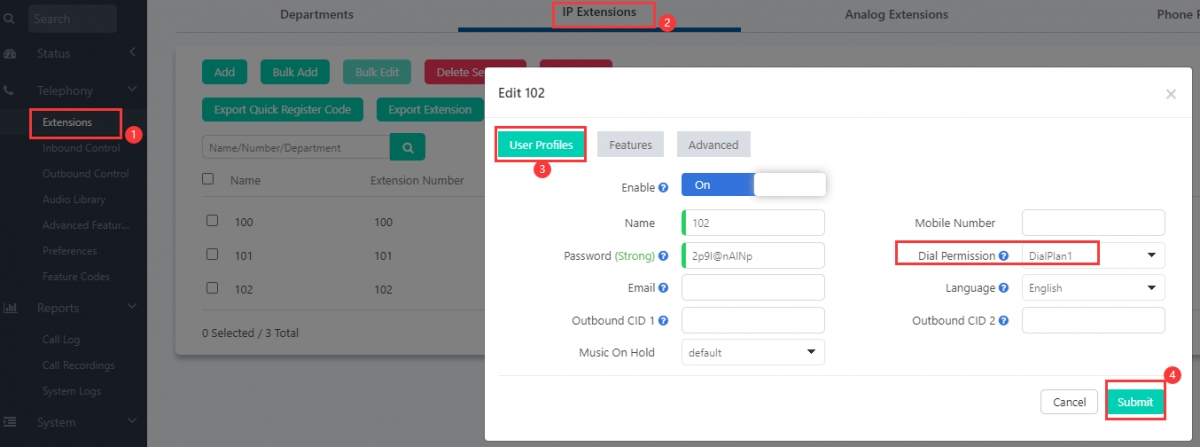This screenshot has height=447, width=1200.
Task: Toggle the Enable switch set to On
Action: [753, 185]
